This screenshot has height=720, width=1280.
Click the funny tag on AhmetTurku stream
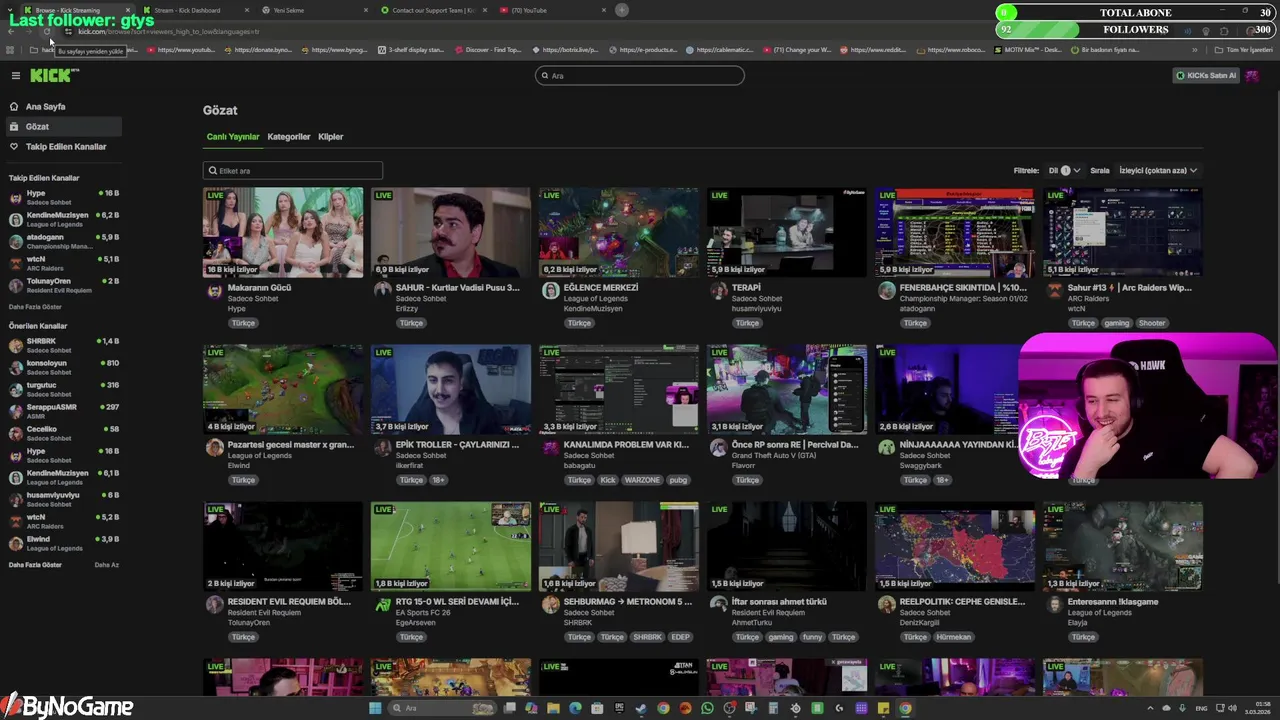click(x=812, y=637)
